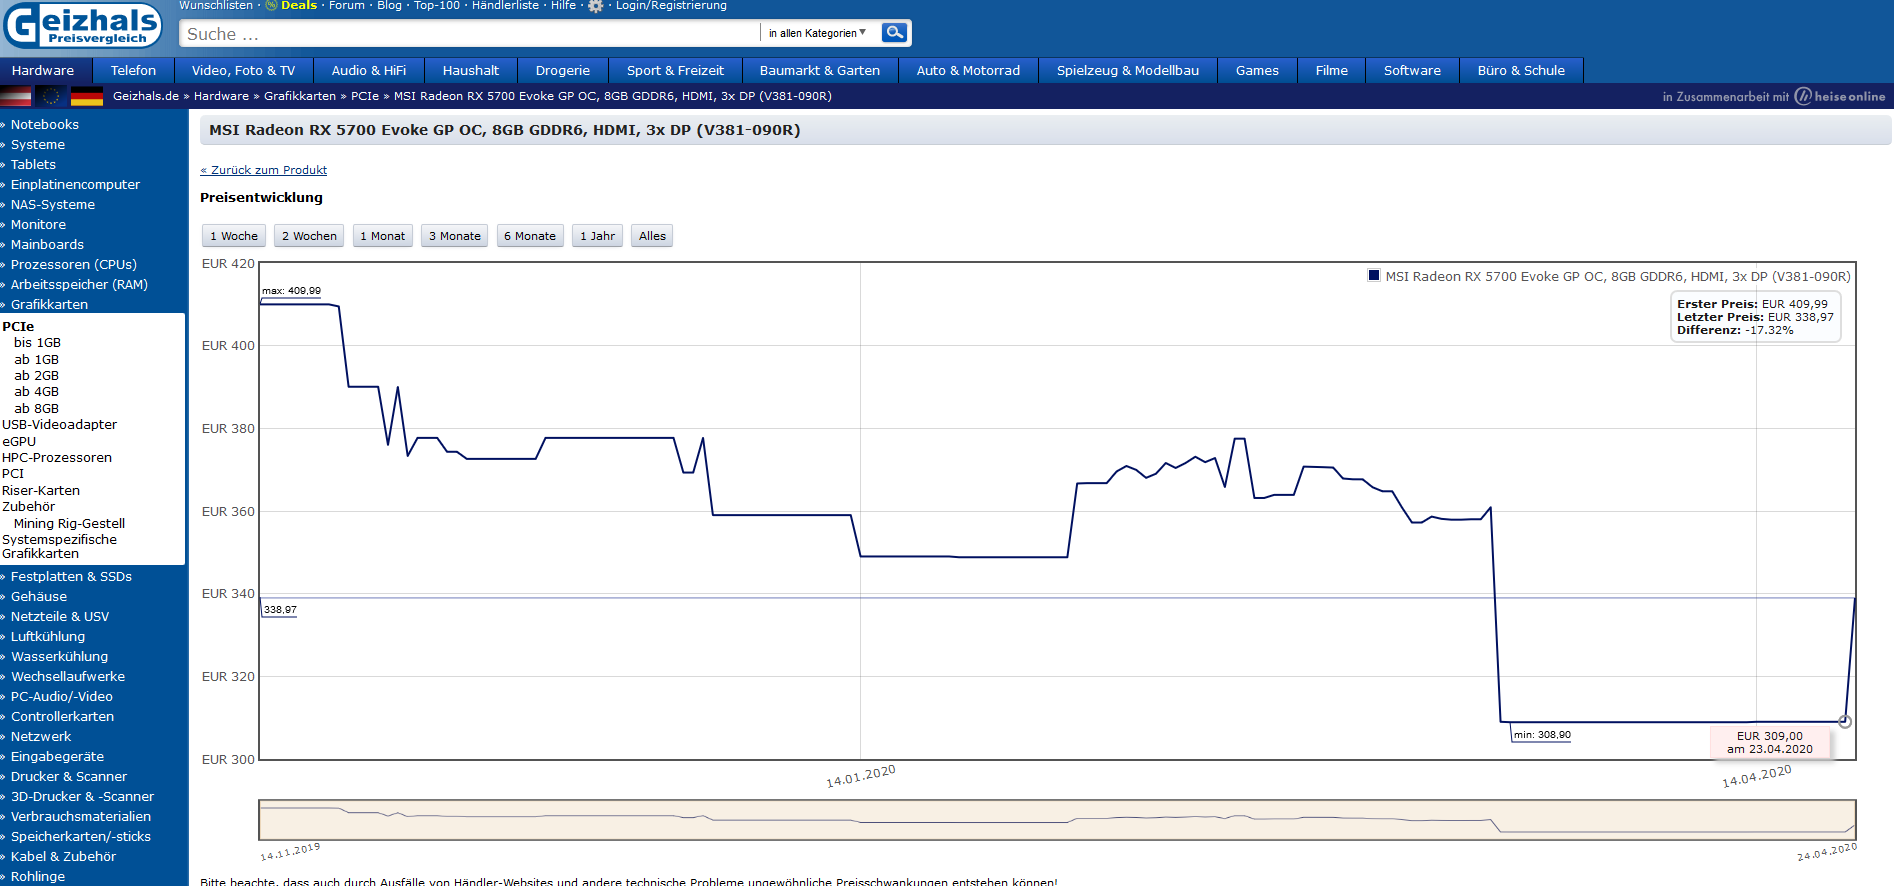Open Mining Rig-Gestell subcategory

(70, 523)
